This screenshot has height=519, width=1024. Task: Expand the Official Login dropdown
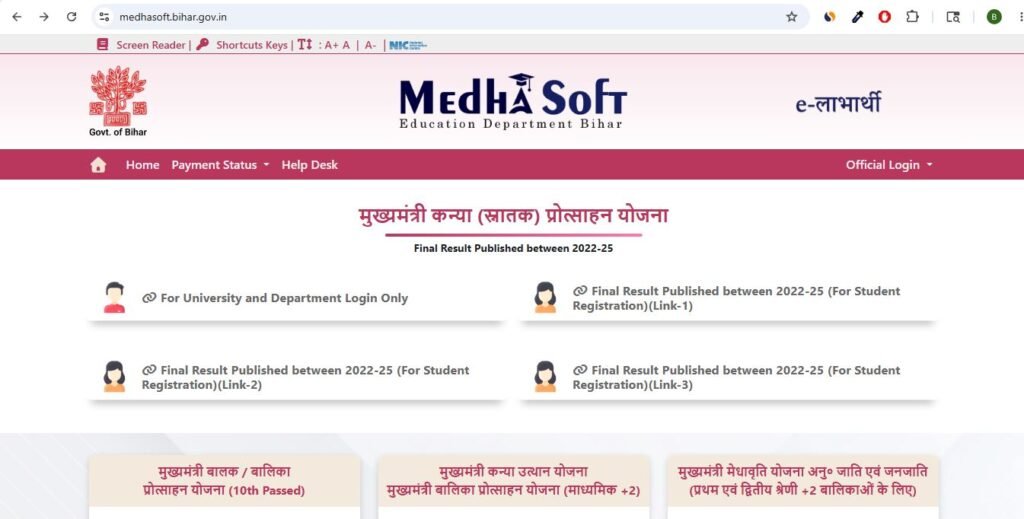tap(889, 165)
